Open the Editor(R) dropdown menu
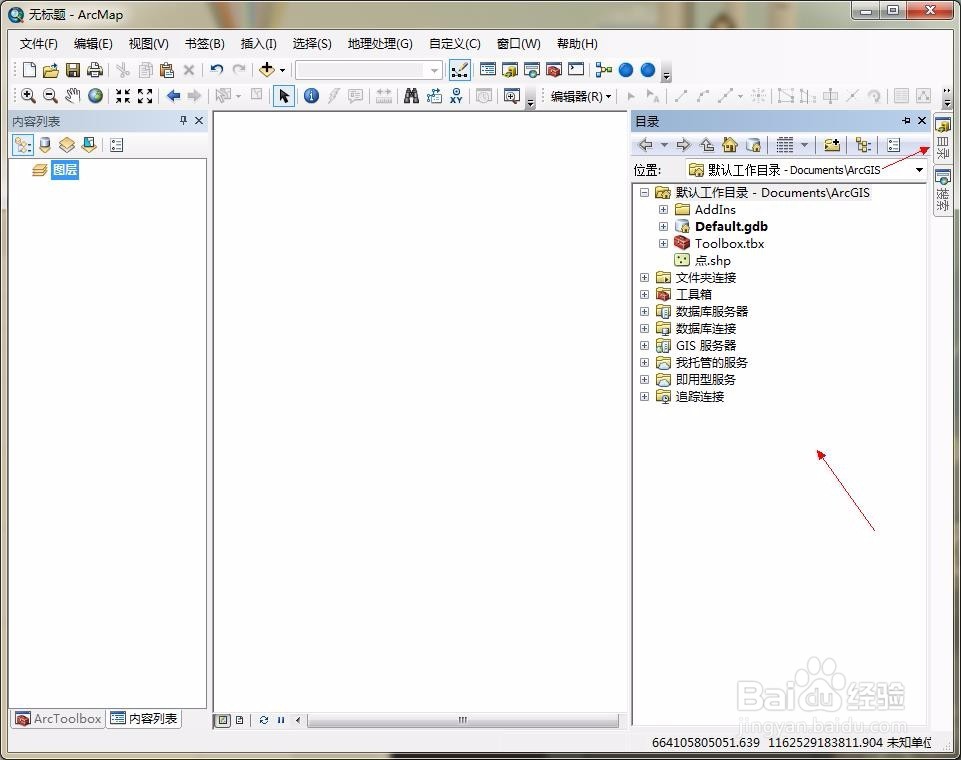Viewport: 961px width, 760px height. (580, 96)
